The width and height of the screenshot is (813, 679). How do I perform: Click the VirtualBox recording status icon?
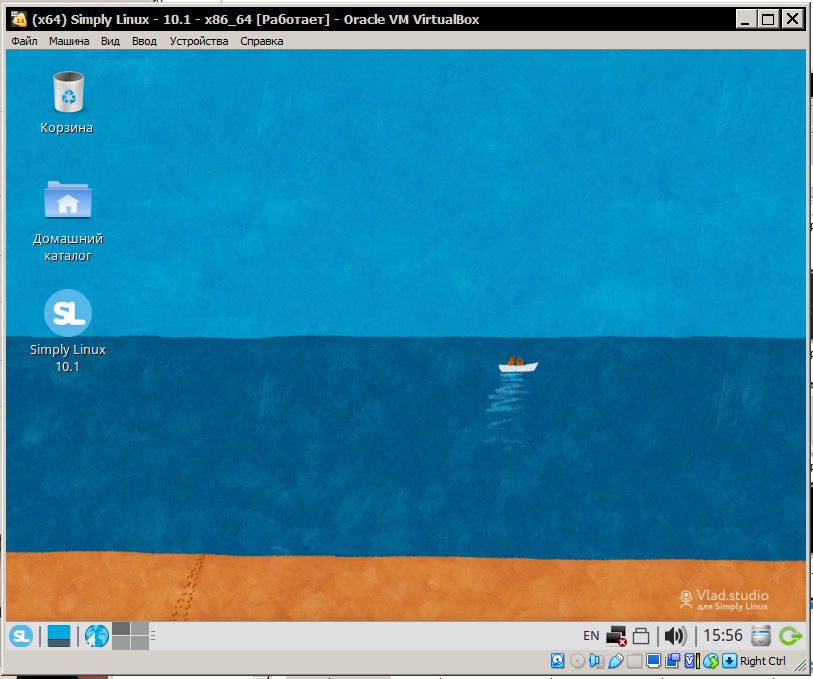click(672, 661)
